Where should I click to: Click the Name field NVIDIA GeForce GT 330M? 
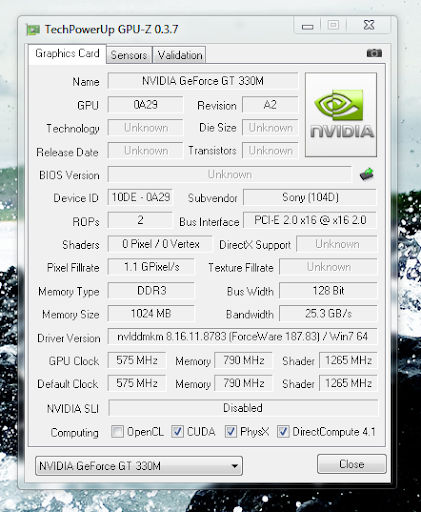point(203,81)
